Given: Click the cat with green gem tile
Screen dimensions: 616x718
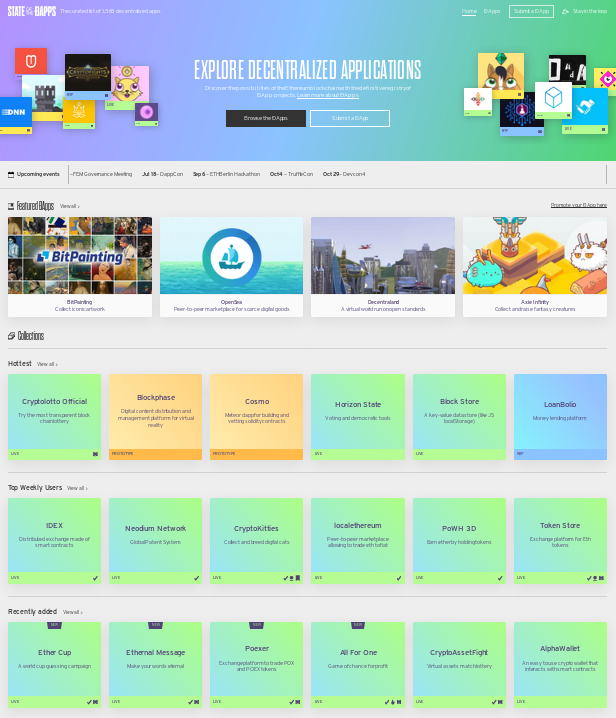Looking at the screenshot, I should coord(501,76).
